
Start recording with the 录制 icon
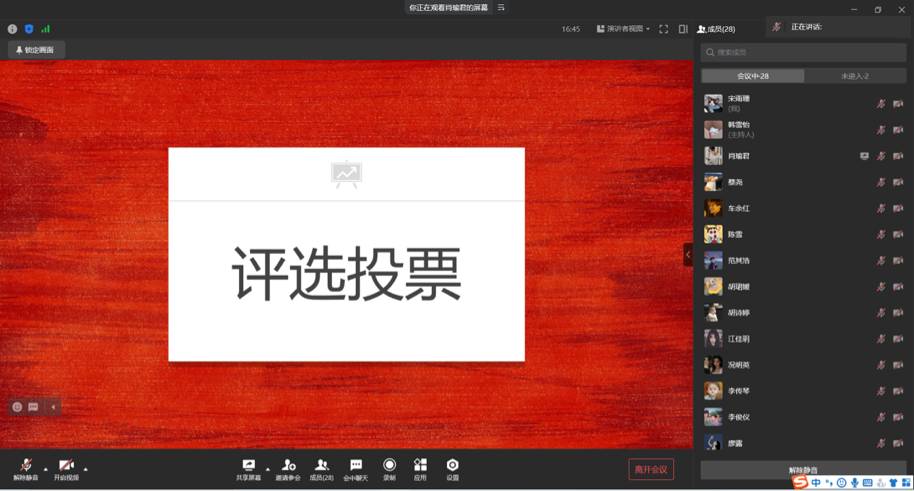pyautogui.click(x=389, y=468)
